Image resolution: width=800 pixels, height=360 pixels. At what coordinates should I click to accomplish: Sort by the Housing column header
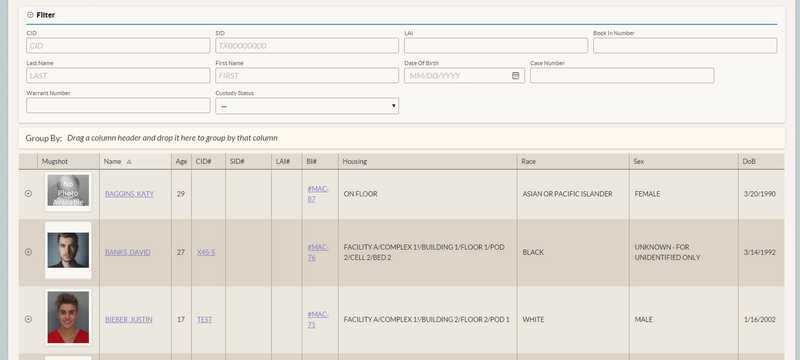(427, 161)
